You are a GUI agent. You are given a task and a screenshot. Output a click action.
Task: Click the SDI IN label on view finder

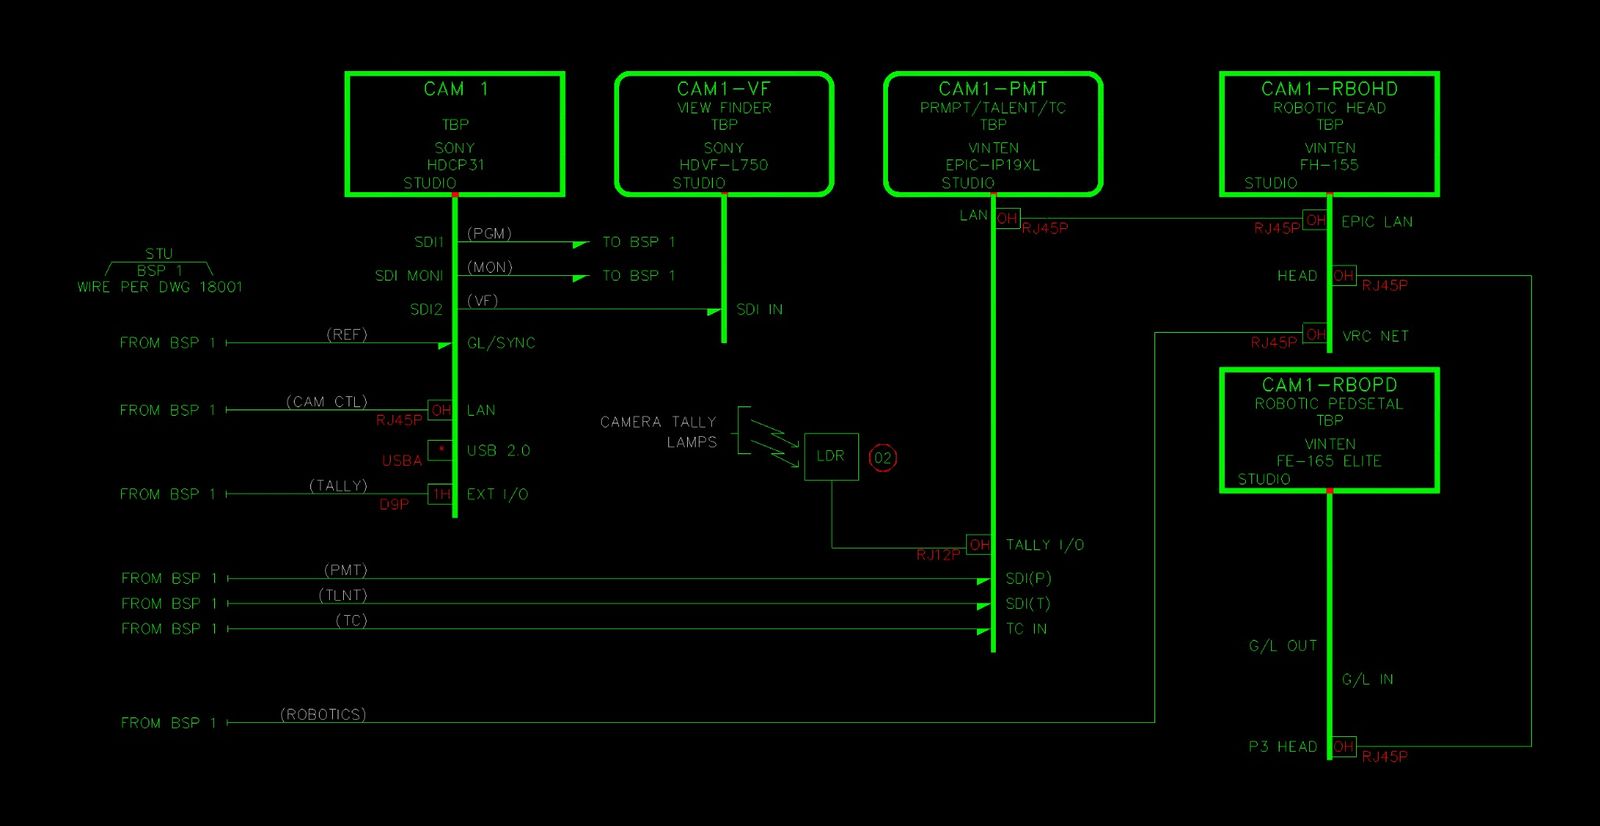coord(760,310)
